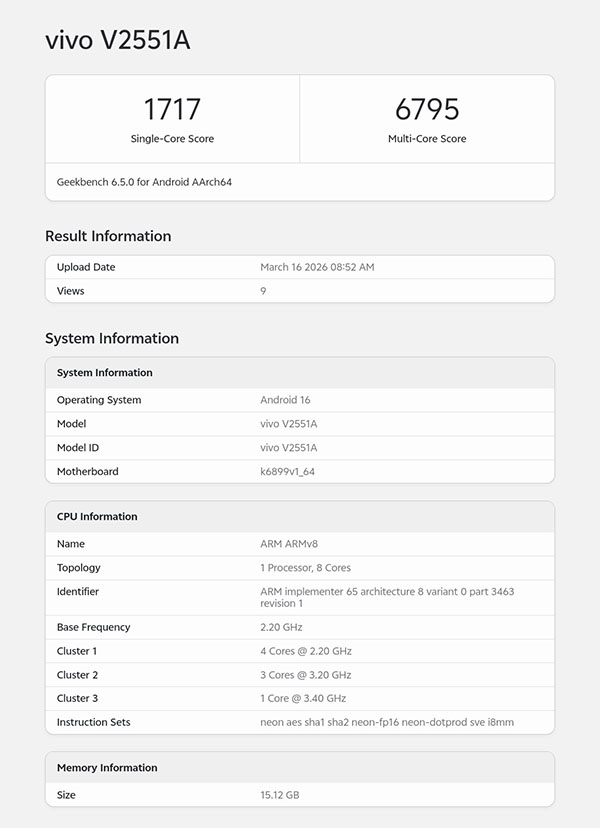Viewport: 600px width, 828px height.
Task: Click the Model ID row label
Action: 78,448
